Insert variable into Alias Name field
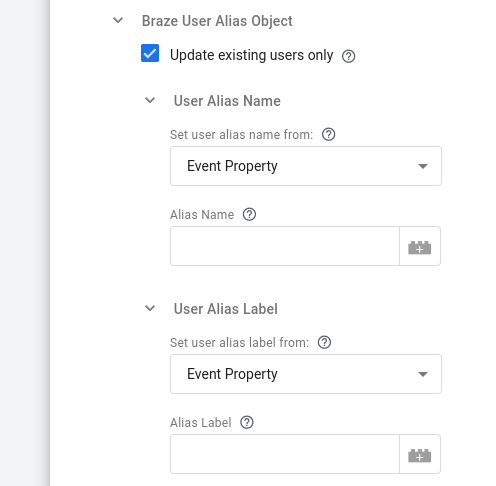The image size is (496, 486). (x=420, y=246)
